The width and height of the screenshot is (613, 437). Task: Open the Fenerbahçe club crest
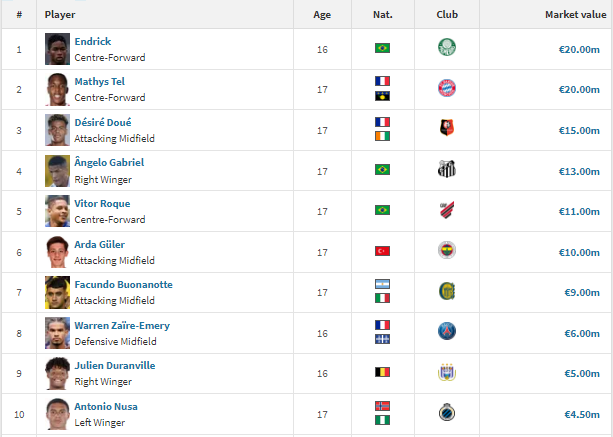[446, 250]
